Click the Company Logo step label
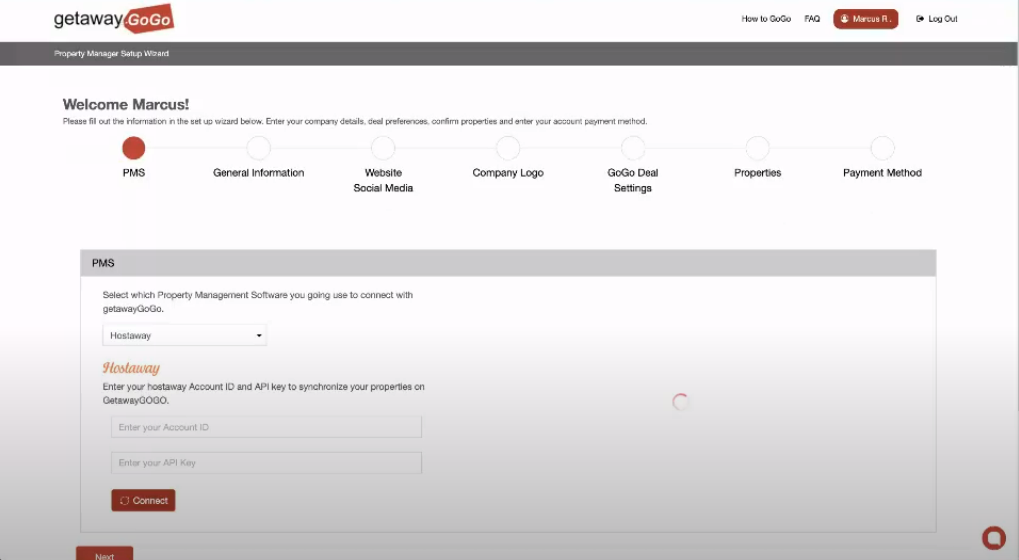This screenshot has height=560, width=1019. coord(508,173)
